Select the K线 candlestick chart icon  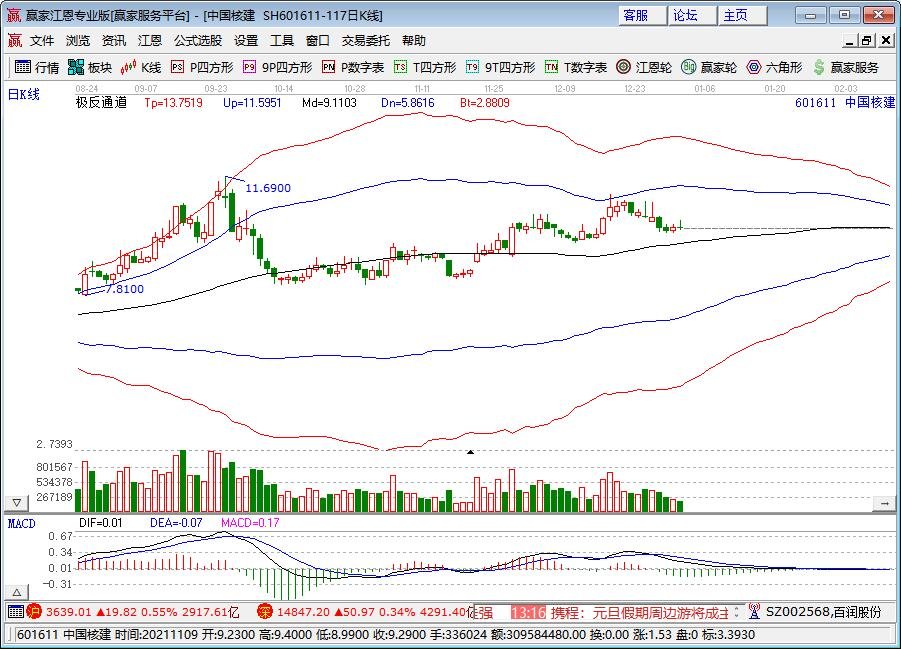click(141, 67)
